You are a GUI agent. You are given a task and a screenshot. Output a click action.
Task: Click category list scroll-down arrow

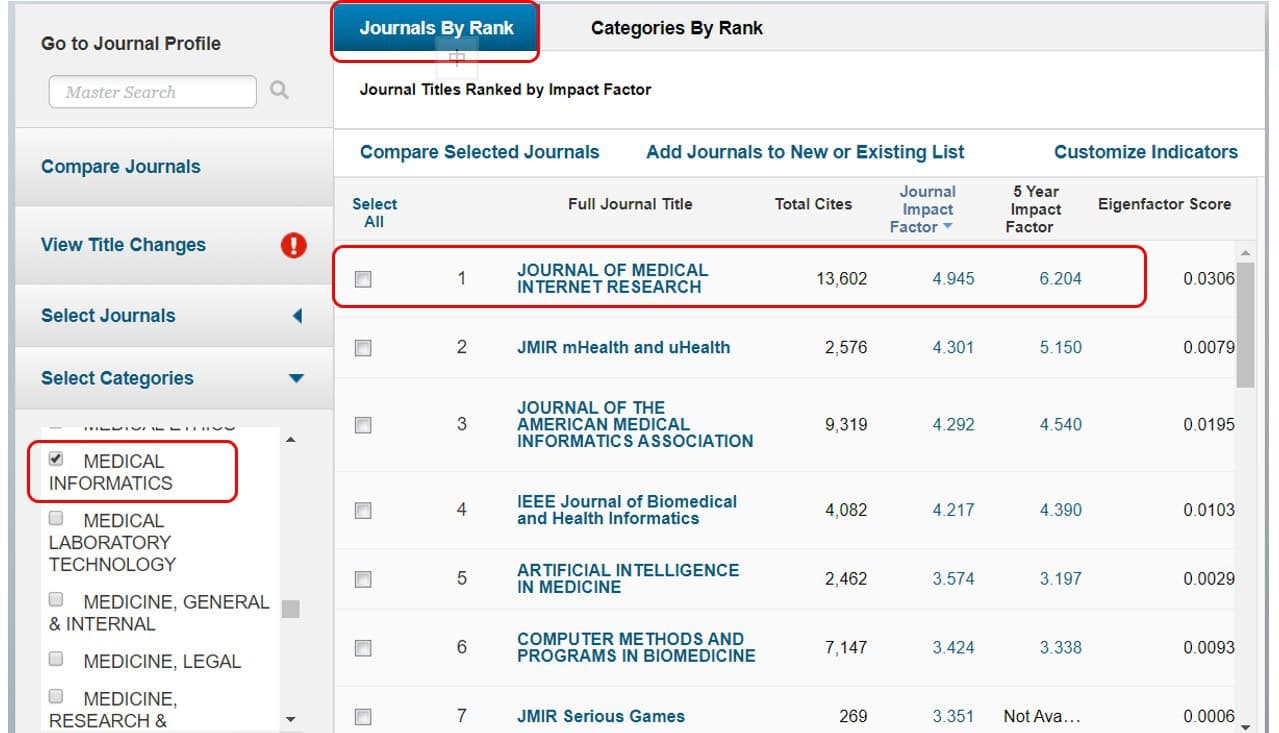tap(291, 719)
